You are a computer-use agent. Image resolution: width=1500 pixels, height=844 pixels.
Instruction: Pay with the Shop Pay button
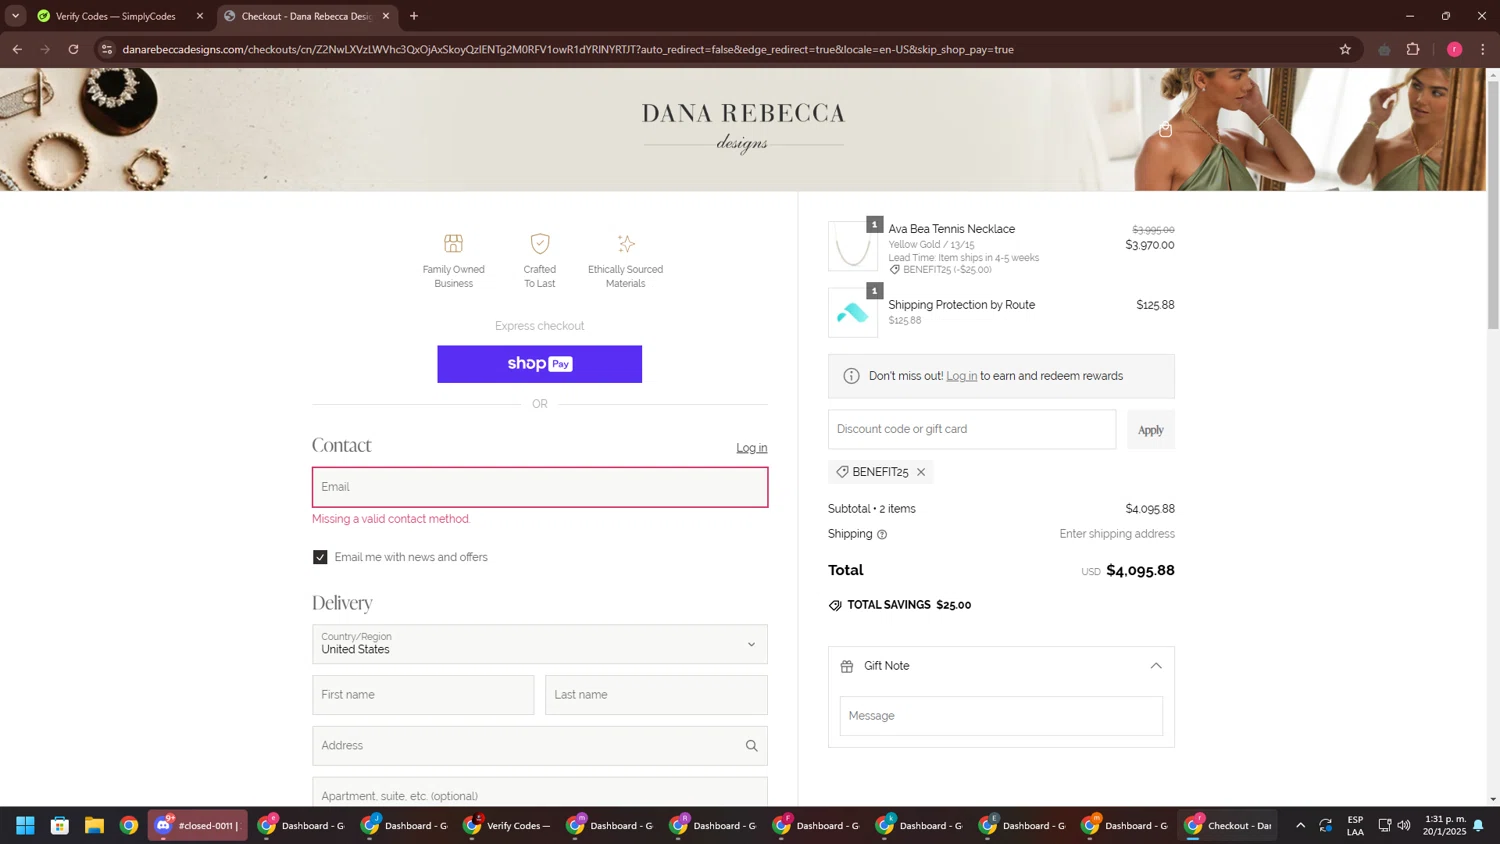[x=539, y=364]
